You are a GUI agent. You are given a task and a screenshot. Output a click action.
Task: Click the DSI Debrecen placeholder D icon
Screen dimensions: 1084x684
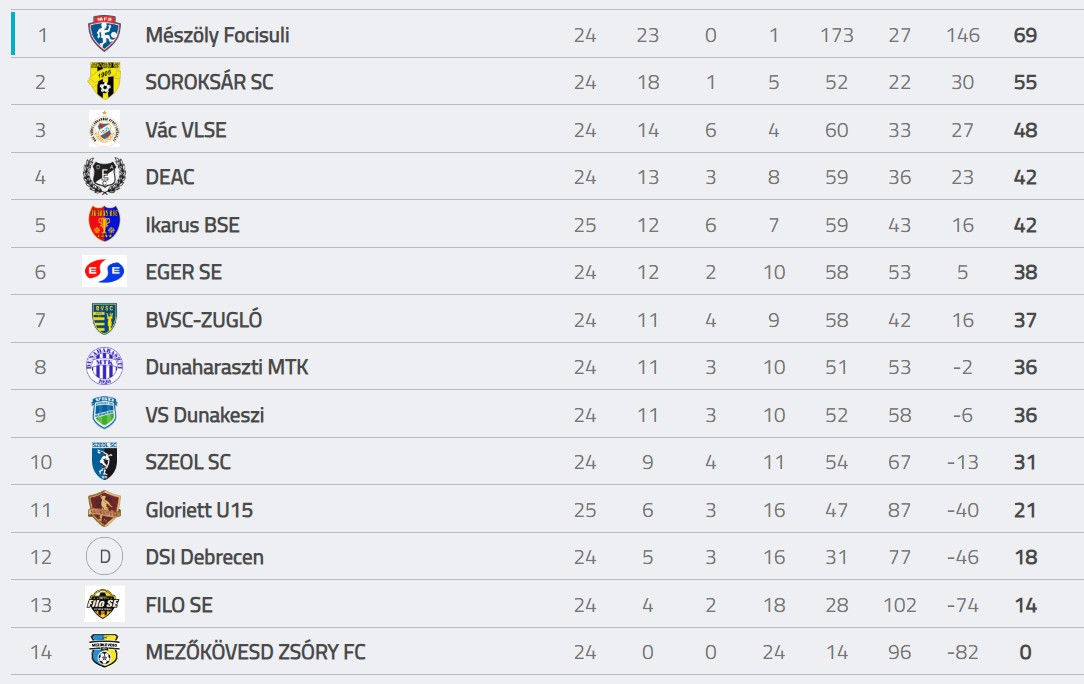(x=104, y=556)
